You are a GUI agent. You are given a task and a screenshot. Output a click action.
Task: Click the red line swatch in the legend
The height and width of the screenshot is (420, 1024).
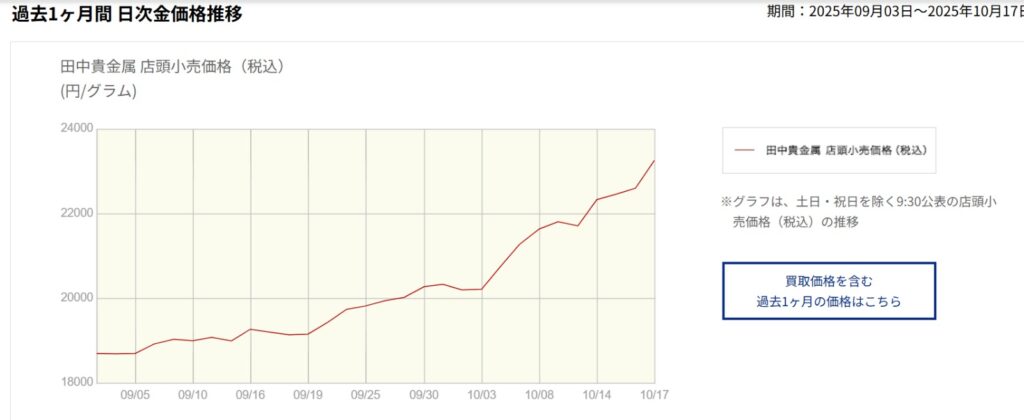744,150
